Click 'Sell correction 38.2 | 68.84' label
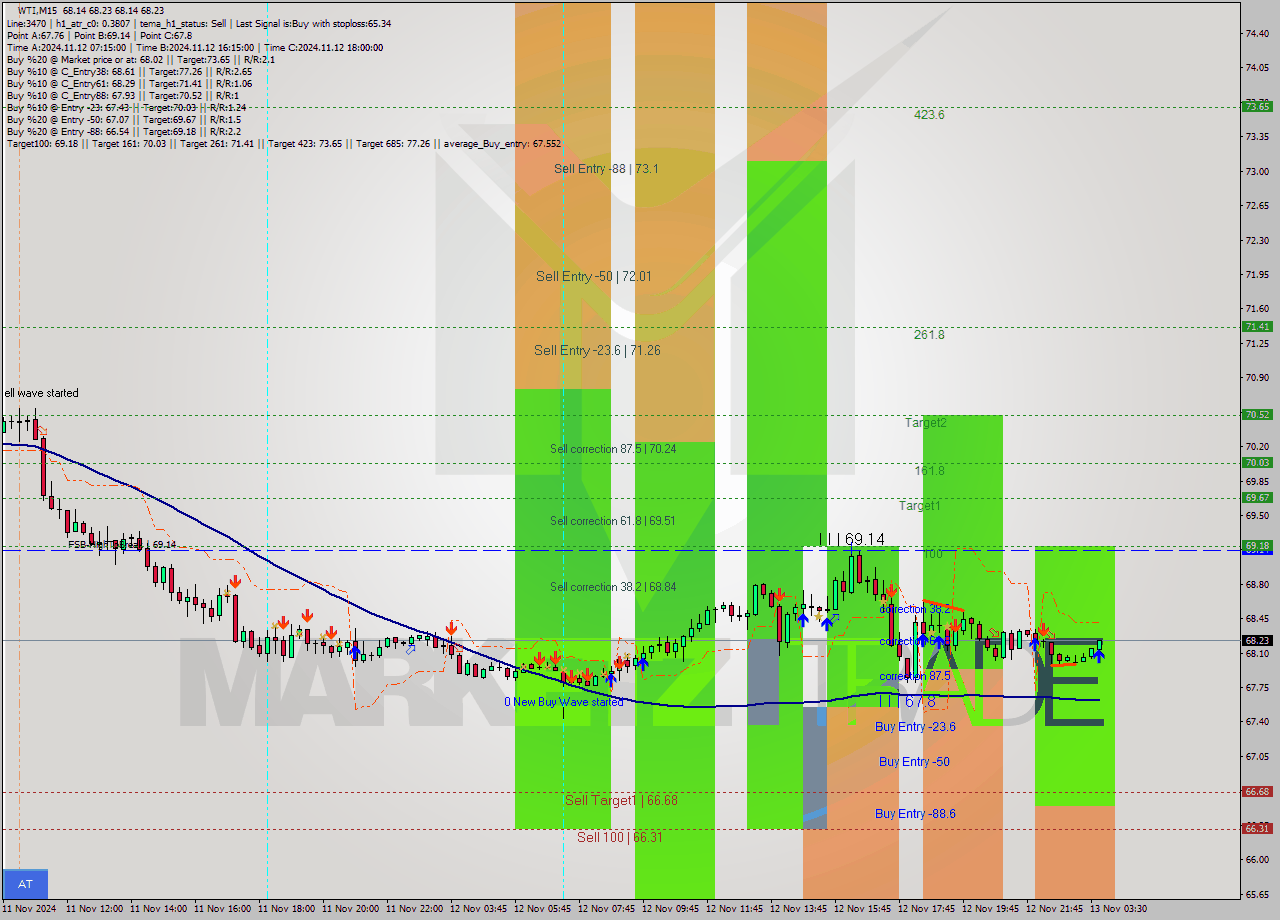 (x=613, y=587)
